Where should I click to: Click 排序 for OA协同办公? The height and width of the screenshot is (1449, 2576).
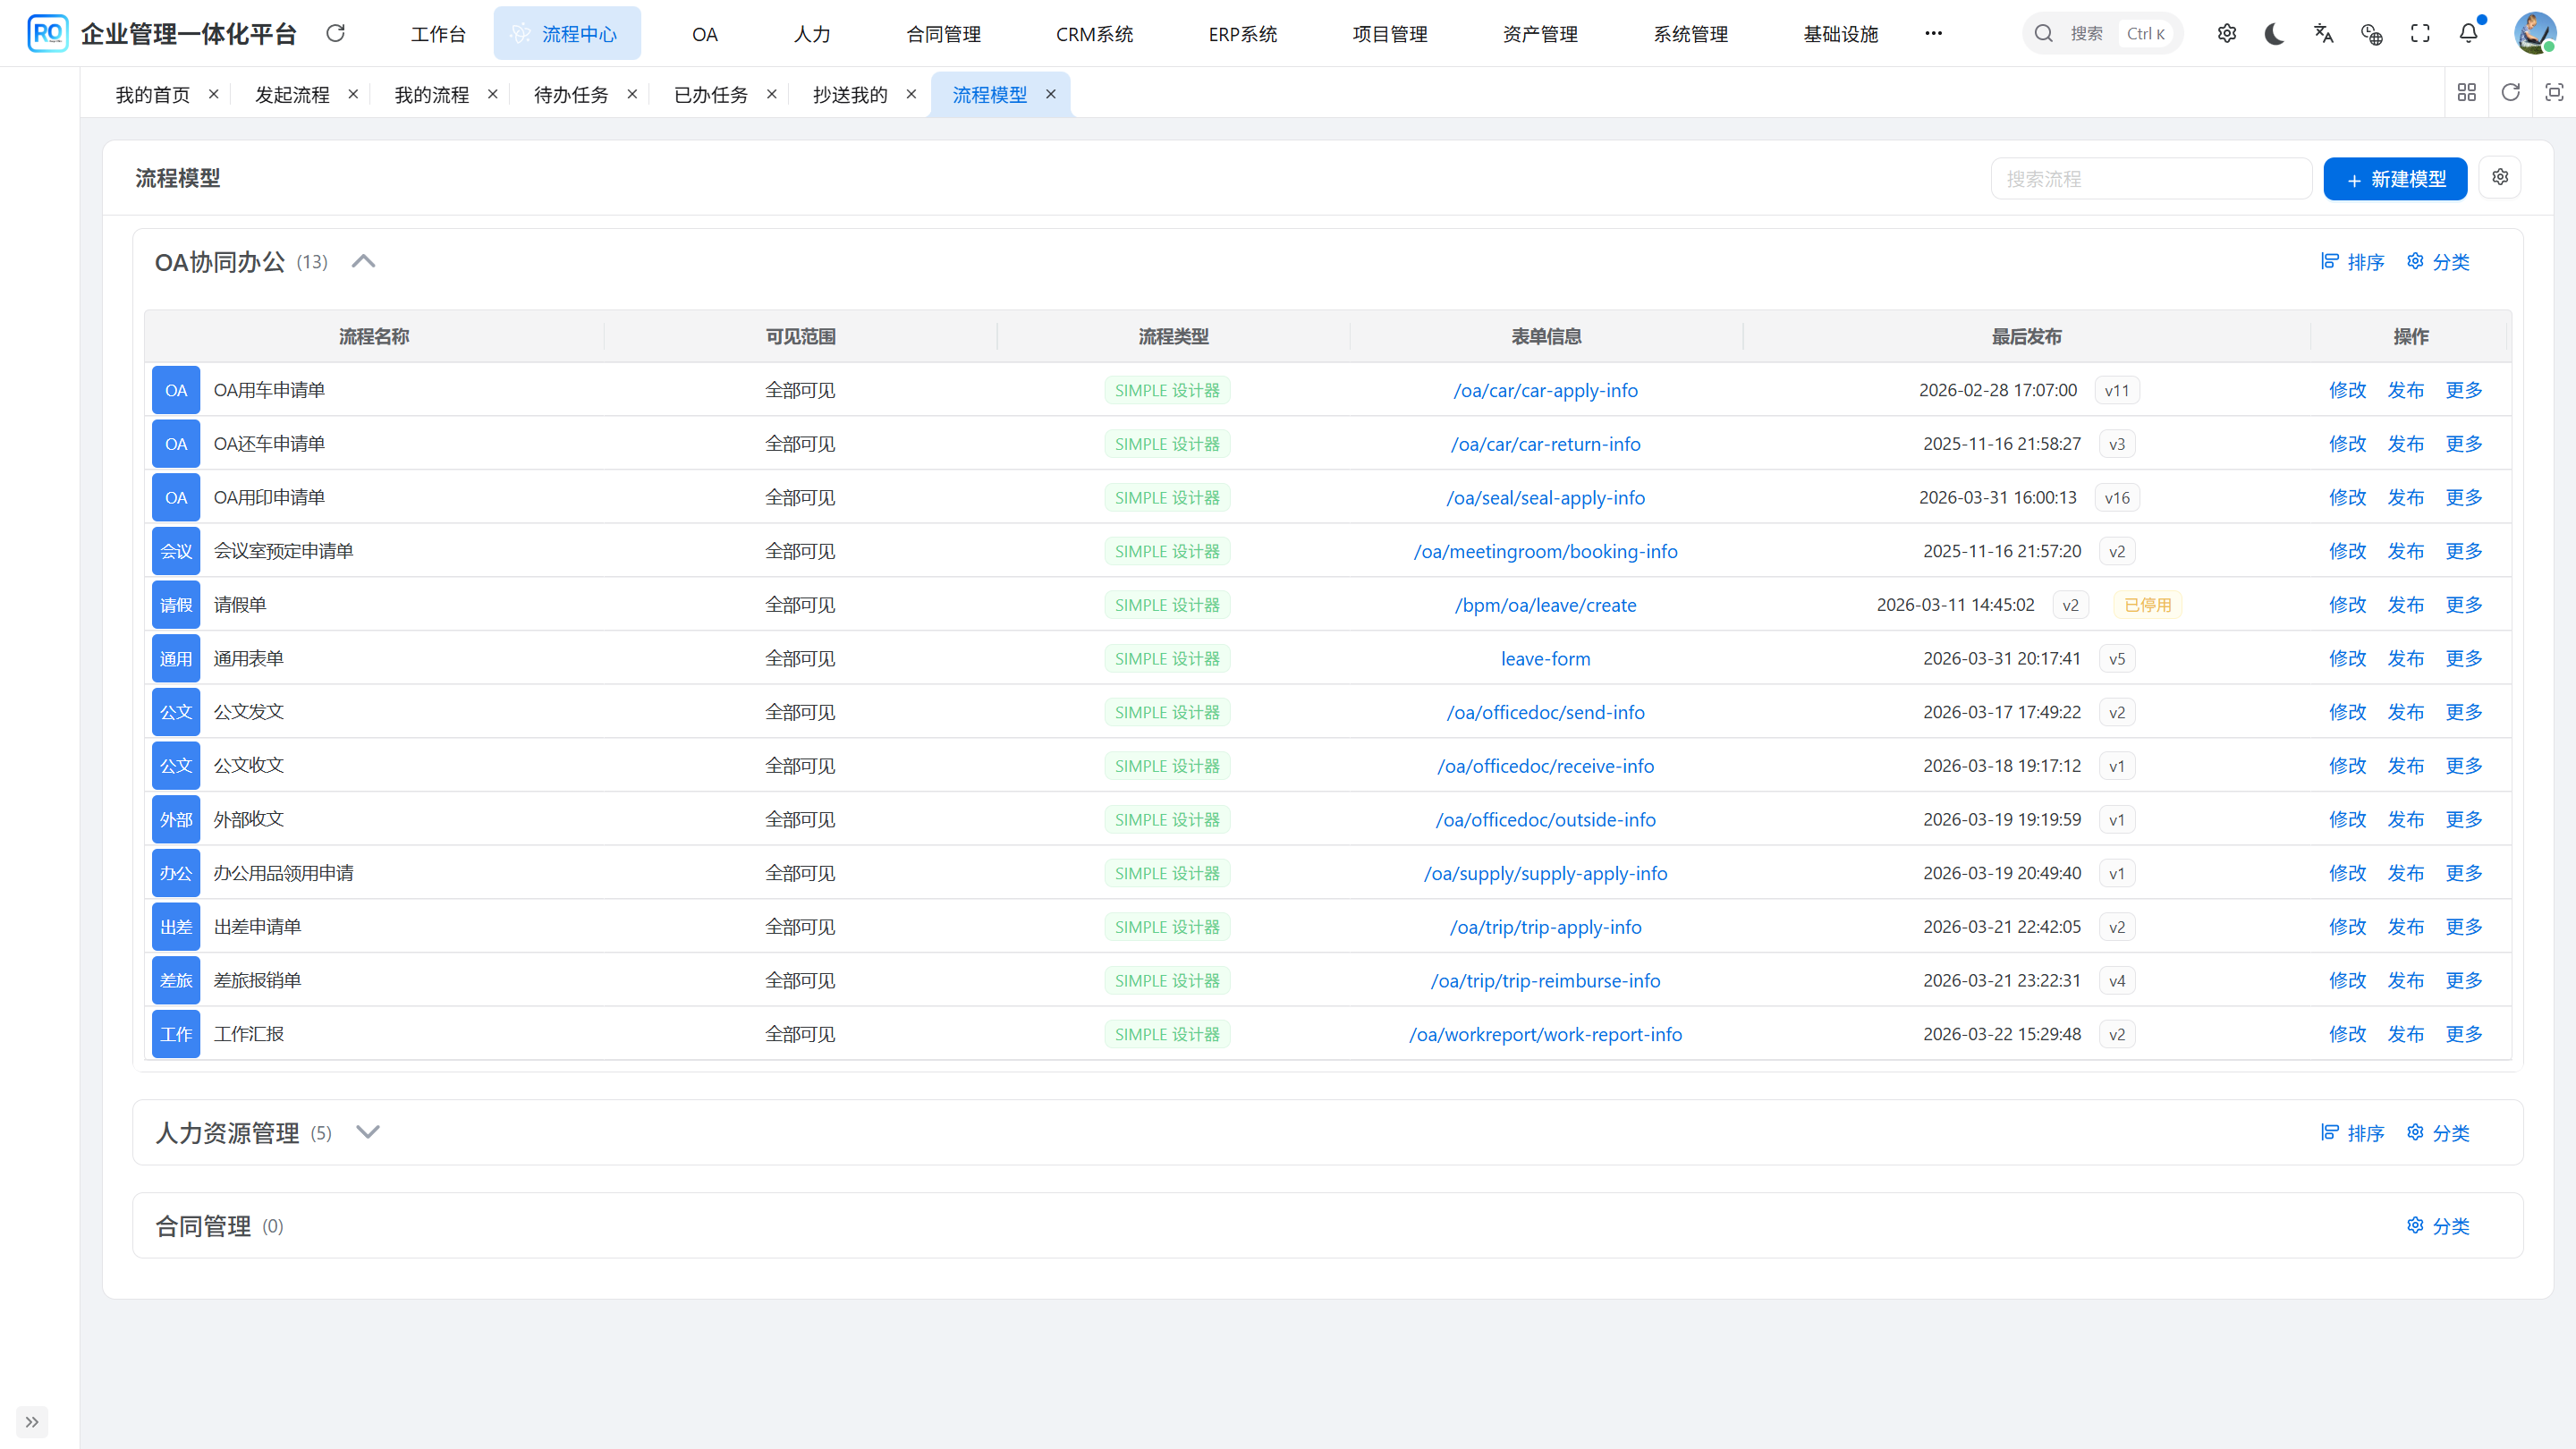tap(2353, 262)
